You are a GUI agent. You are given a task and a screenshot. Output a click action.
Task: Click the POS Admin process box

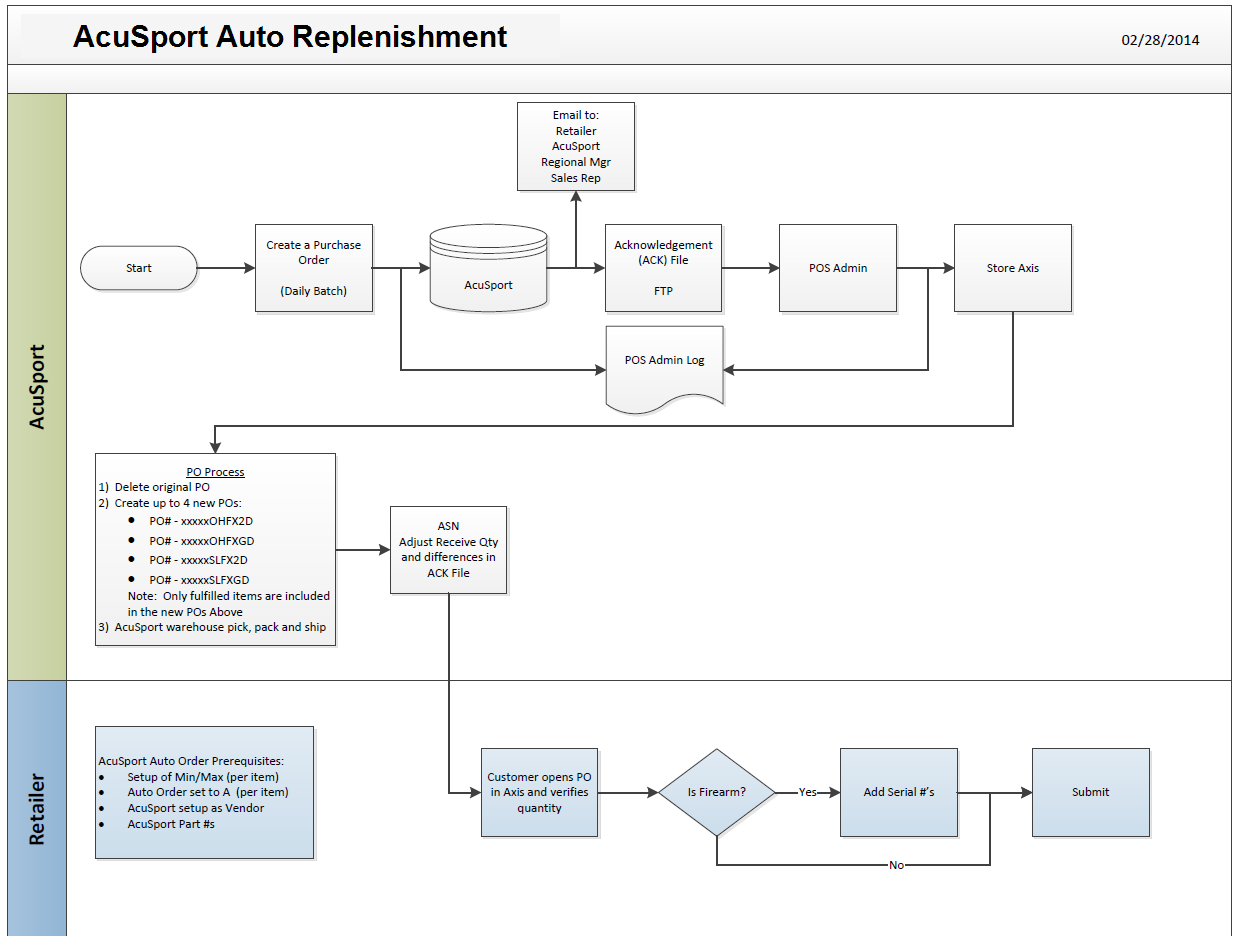coord(838,268)
